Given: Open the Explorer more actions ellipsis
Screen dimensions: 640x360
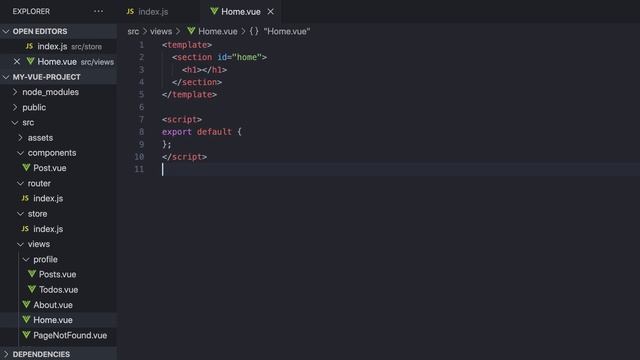Looking at the screenshot, I should pos(98,11).
